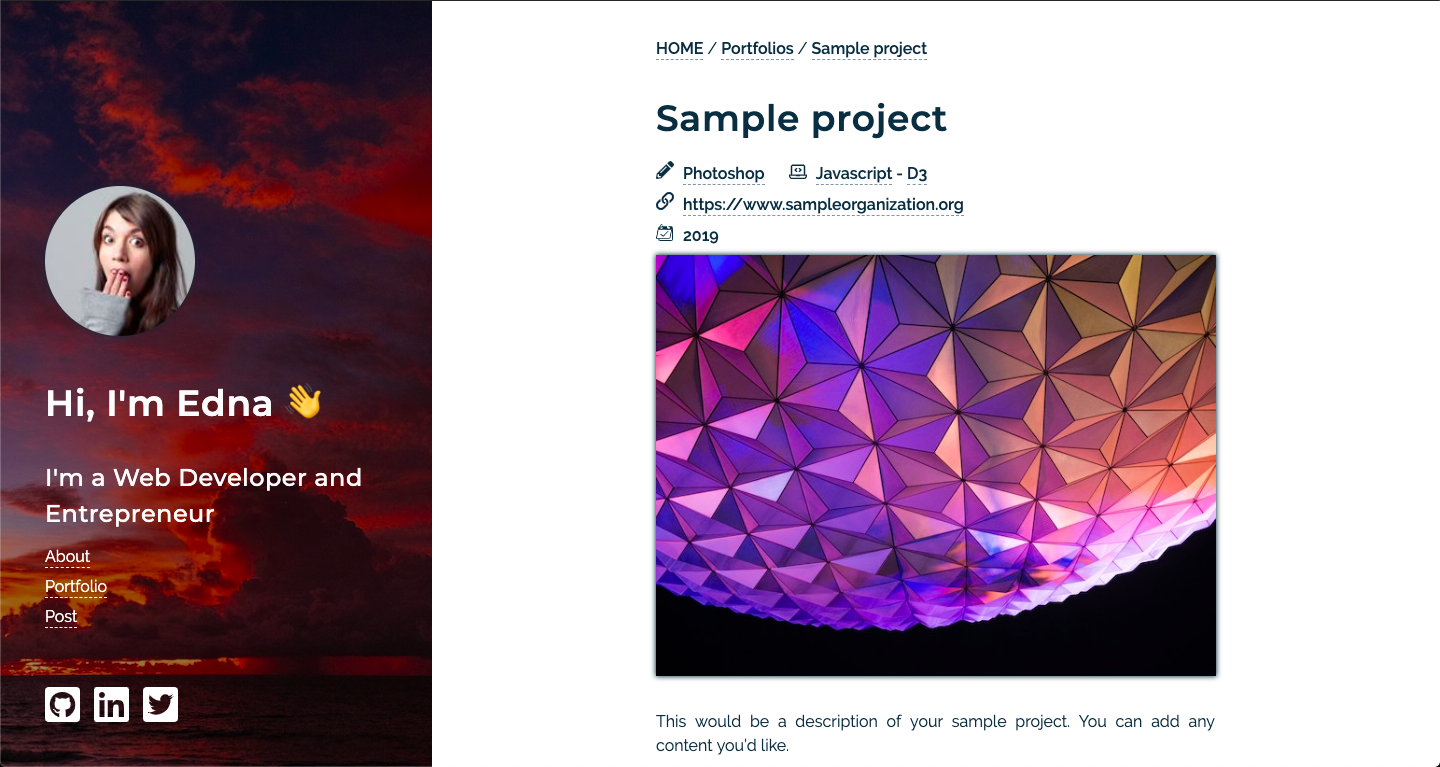The image size is (1440, 767).
Task: Open the Post section in the sidebar
Action: [x=60, y=616]
